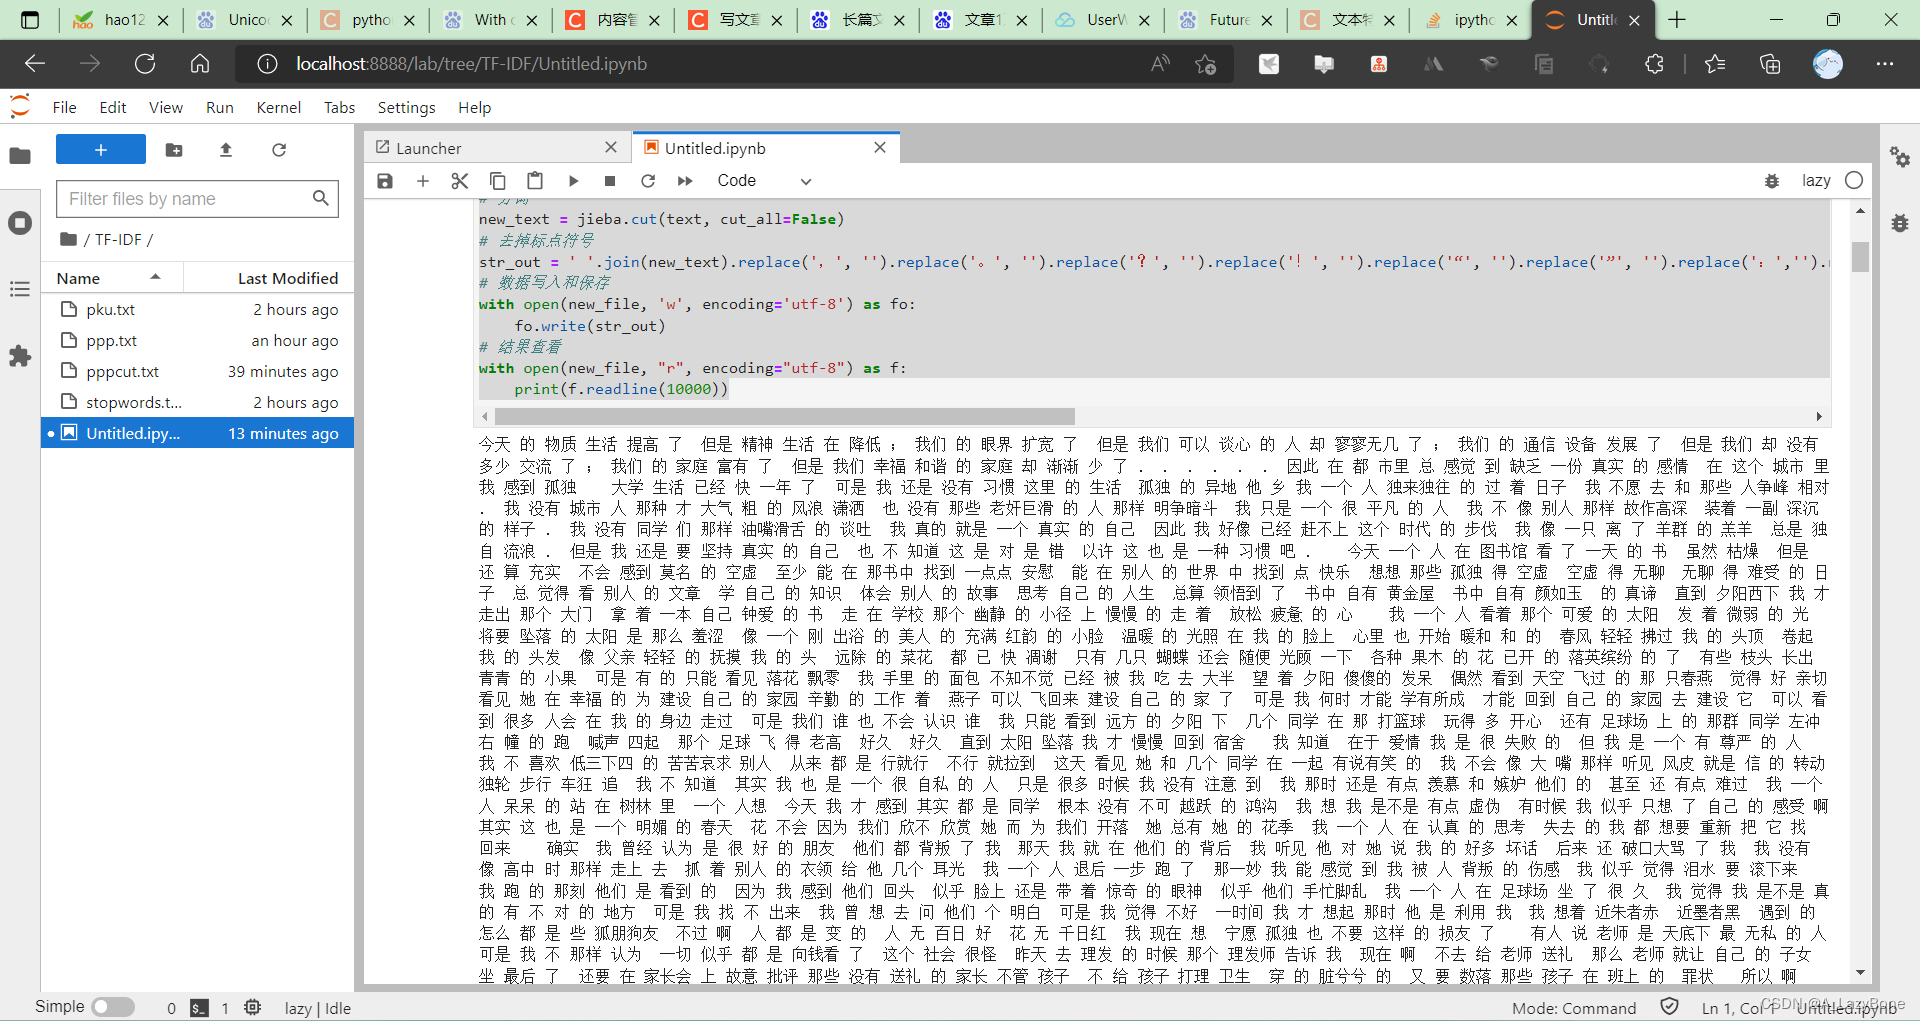This screenshot has width=1920, height=1021.
Task: Click the Mode: Command status text
Action: pos(1574,1008)
